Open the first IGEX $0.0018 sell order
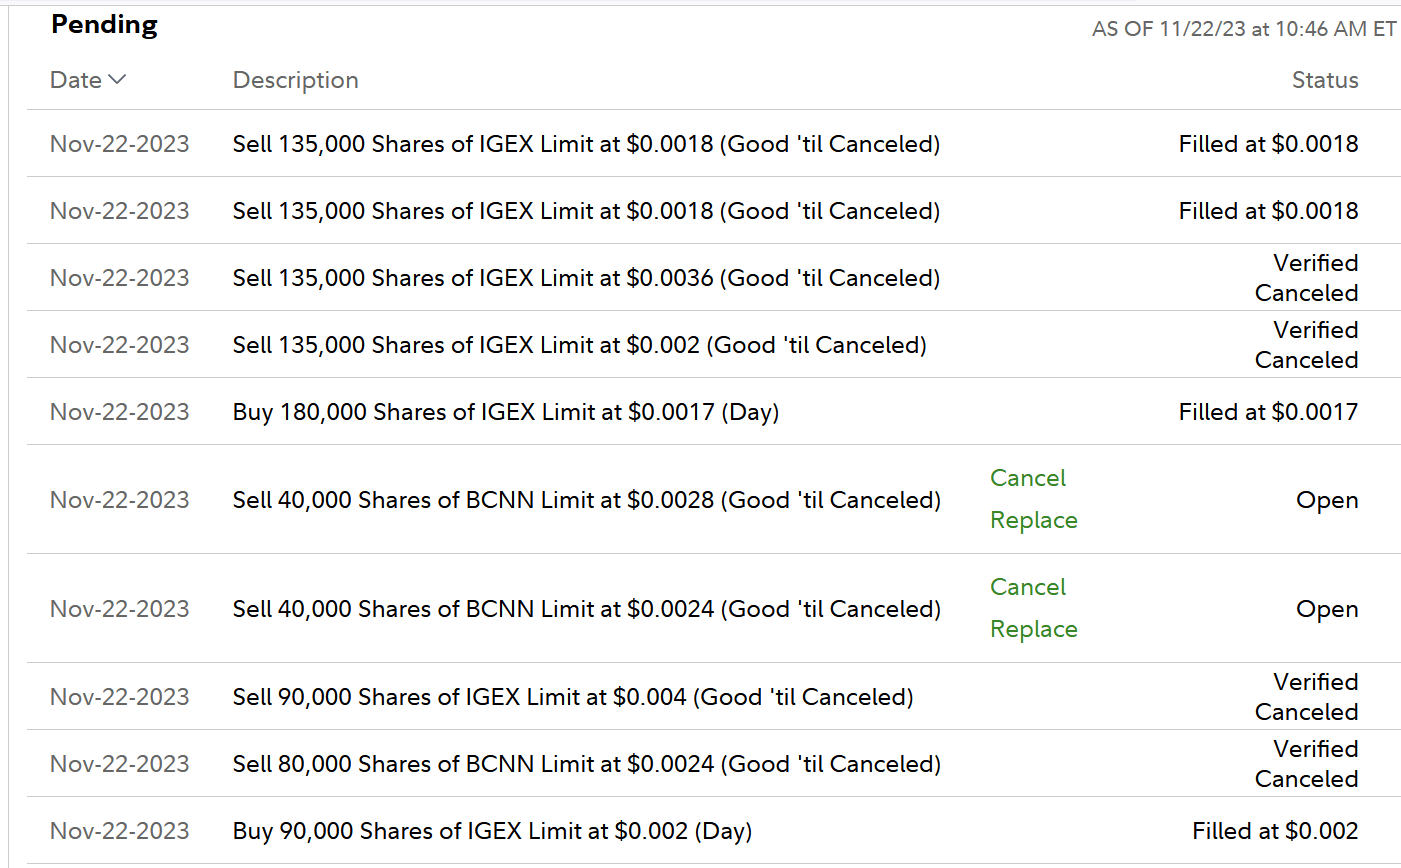The height and width of the screenshot is (868, 1401). click(586, 144)
